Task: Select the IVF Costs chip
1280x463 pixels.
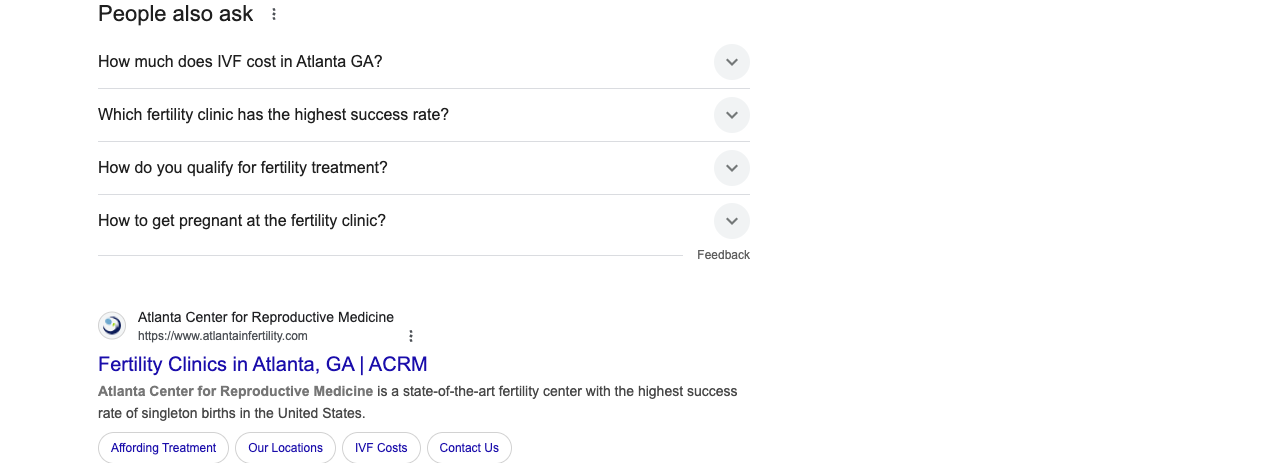Action: click(x=381, y=448)
